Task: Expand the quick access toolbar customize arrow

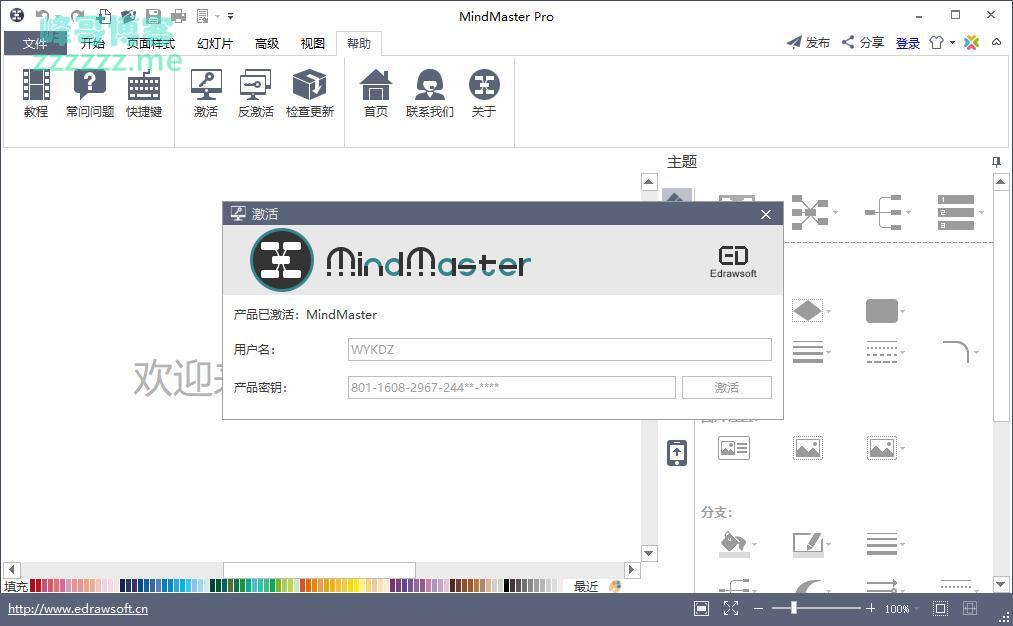Action: coord(230,16)
